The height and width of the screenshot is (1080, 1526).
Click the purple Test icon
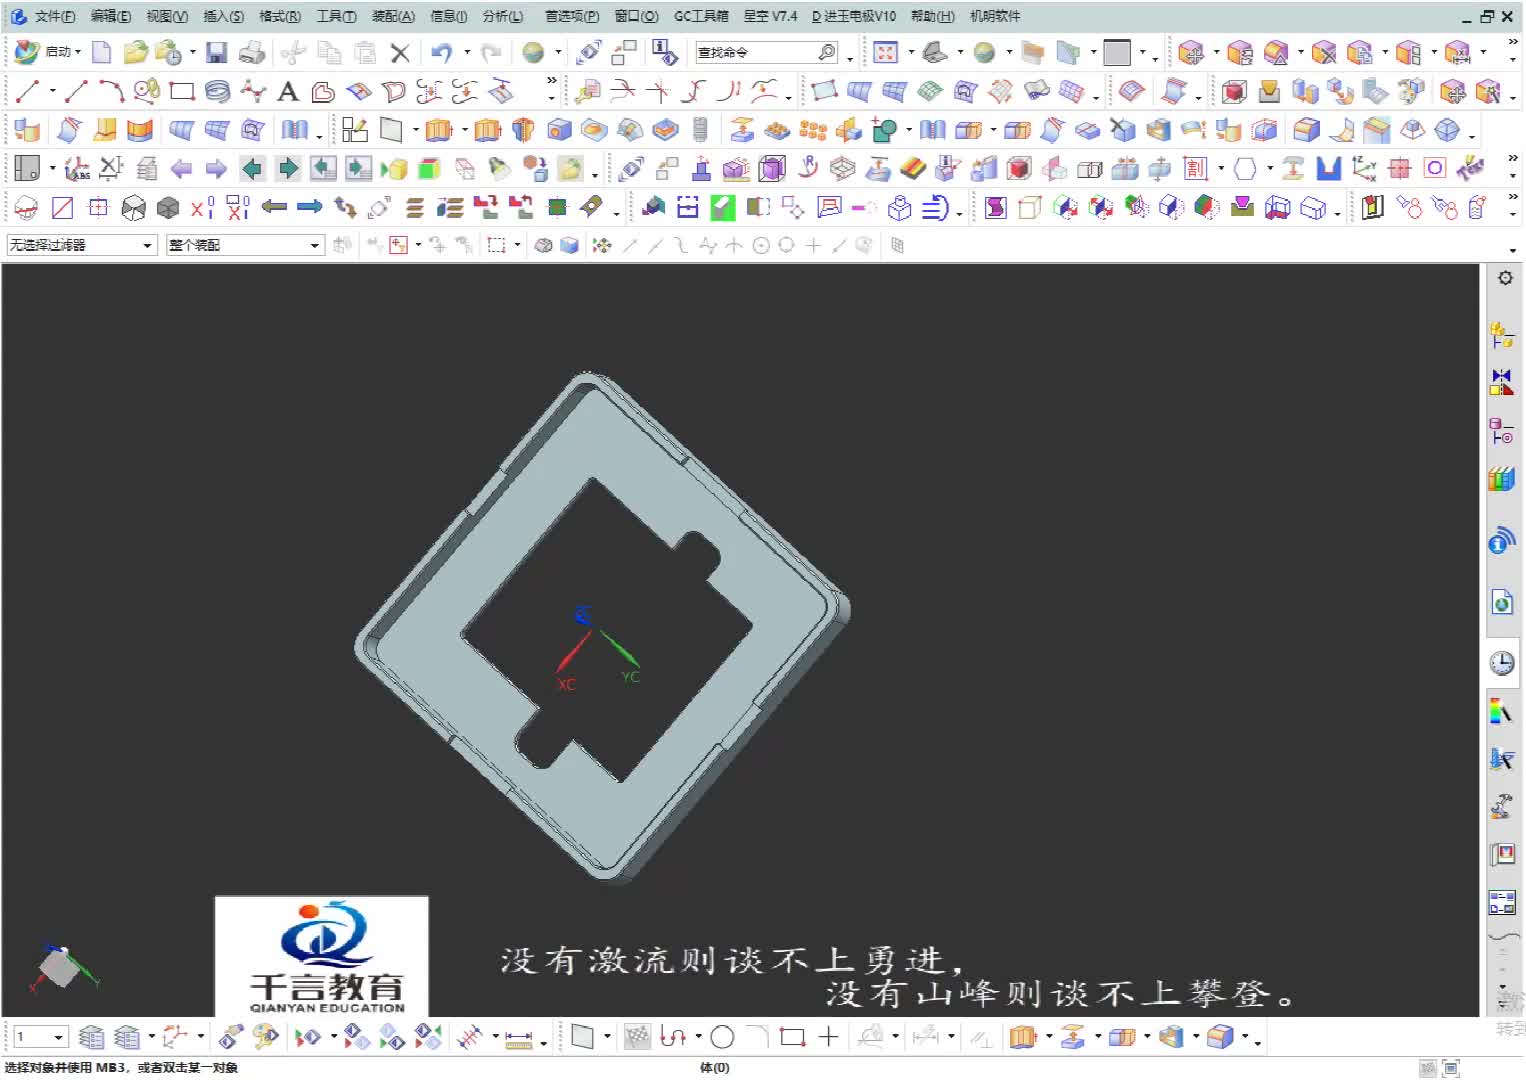(x=1471, y=168)
